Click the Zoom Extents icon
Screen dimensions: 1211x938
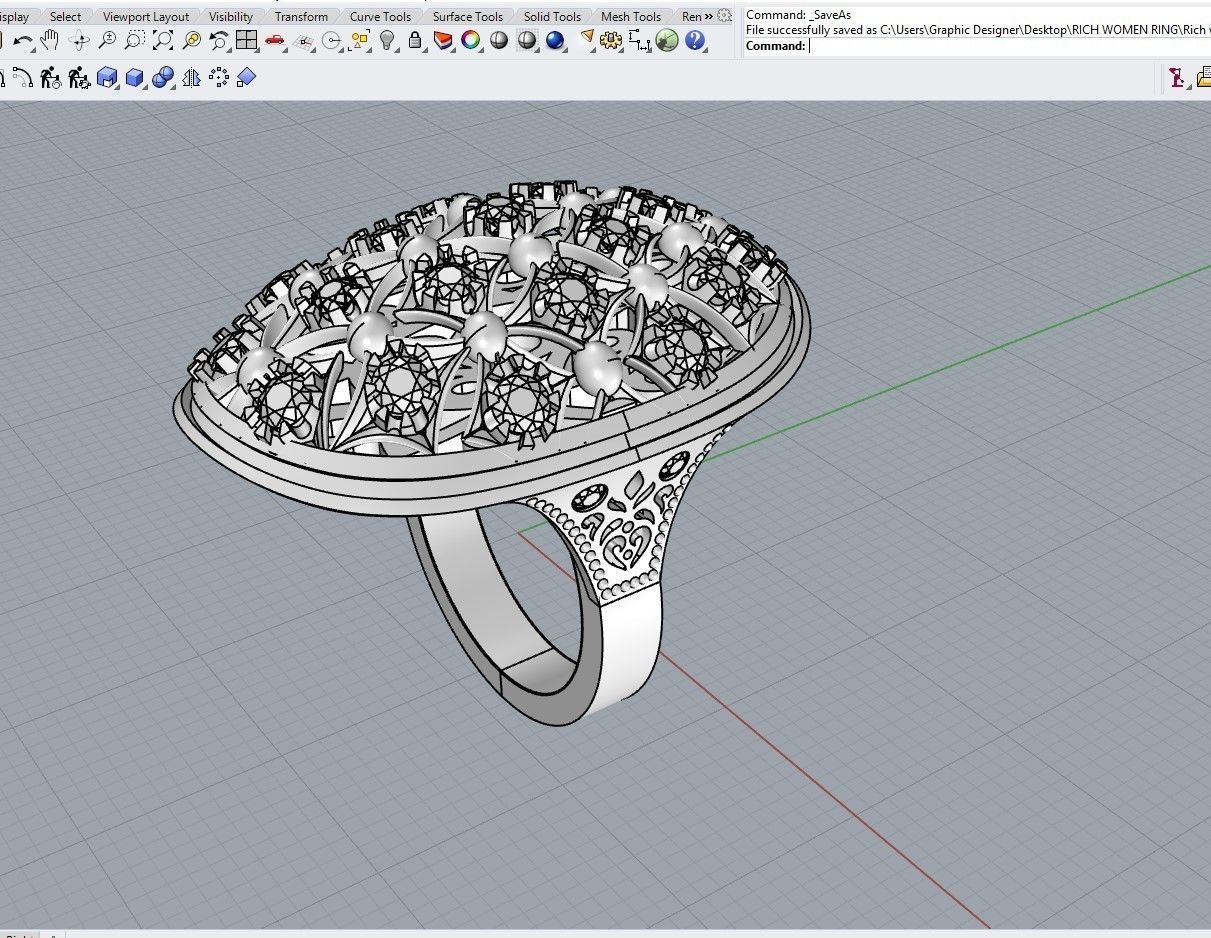tap(162, 41)
